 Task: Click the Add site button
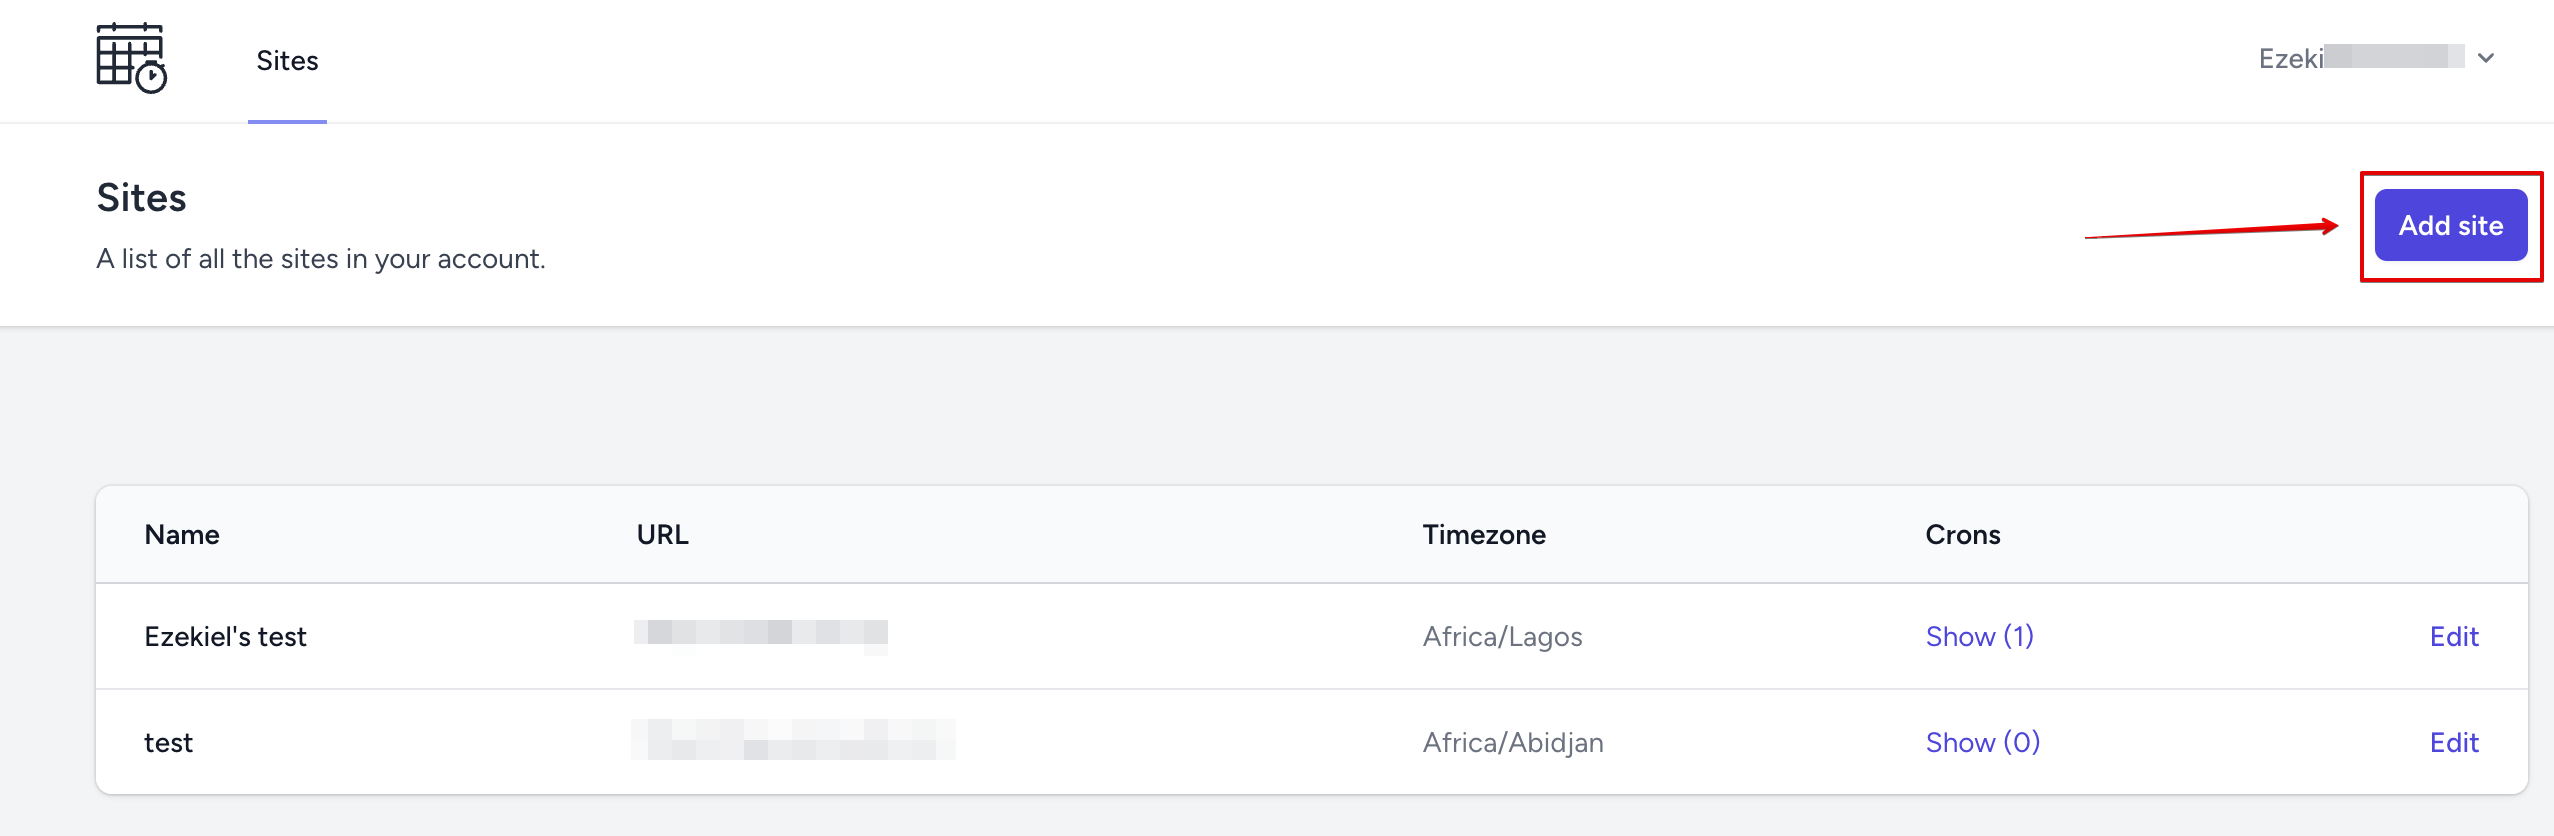(x=2450, y=226)
